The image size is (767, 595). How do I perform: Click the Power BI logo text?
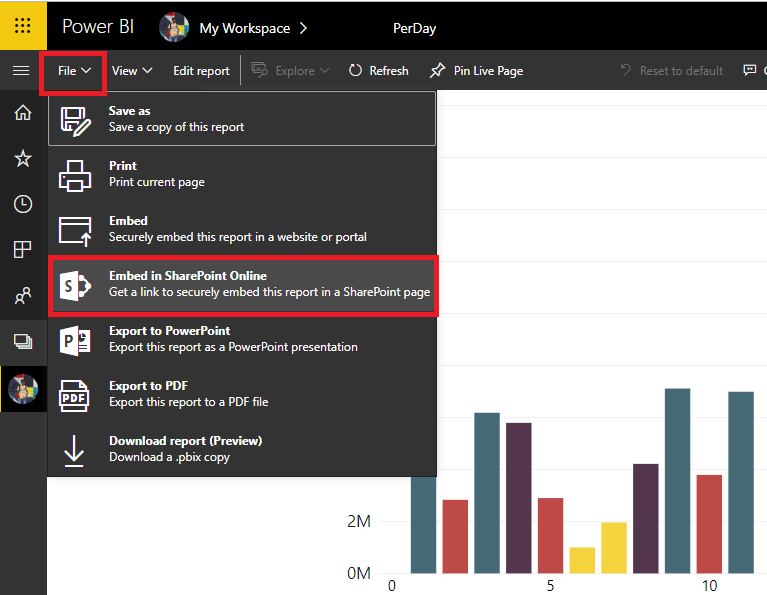tap(98, 27)
